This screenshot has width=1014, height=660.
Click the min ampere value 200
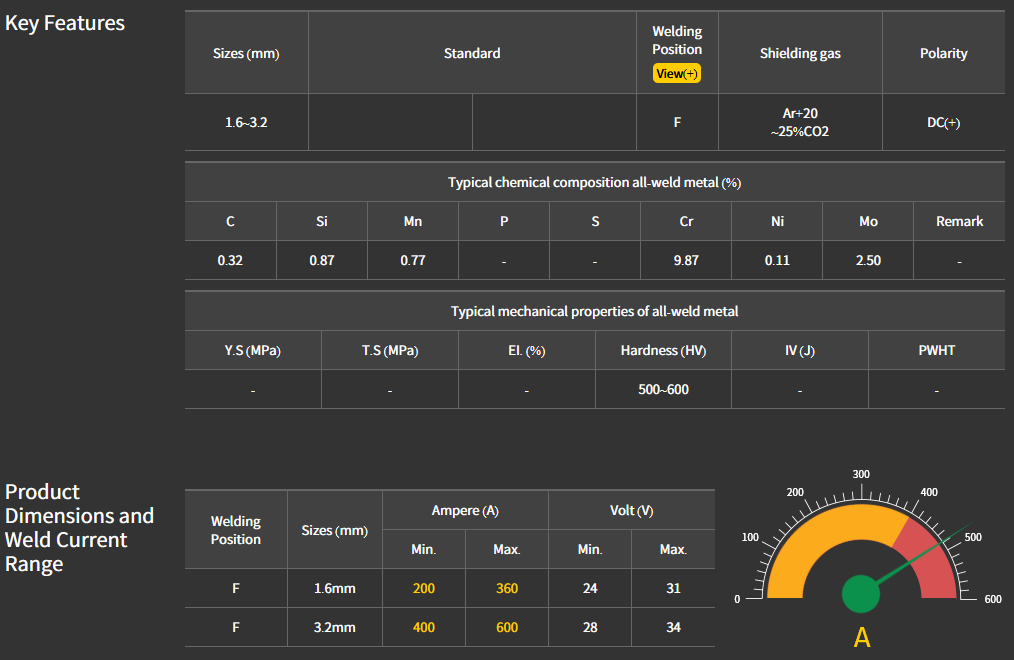coord(424,588)
